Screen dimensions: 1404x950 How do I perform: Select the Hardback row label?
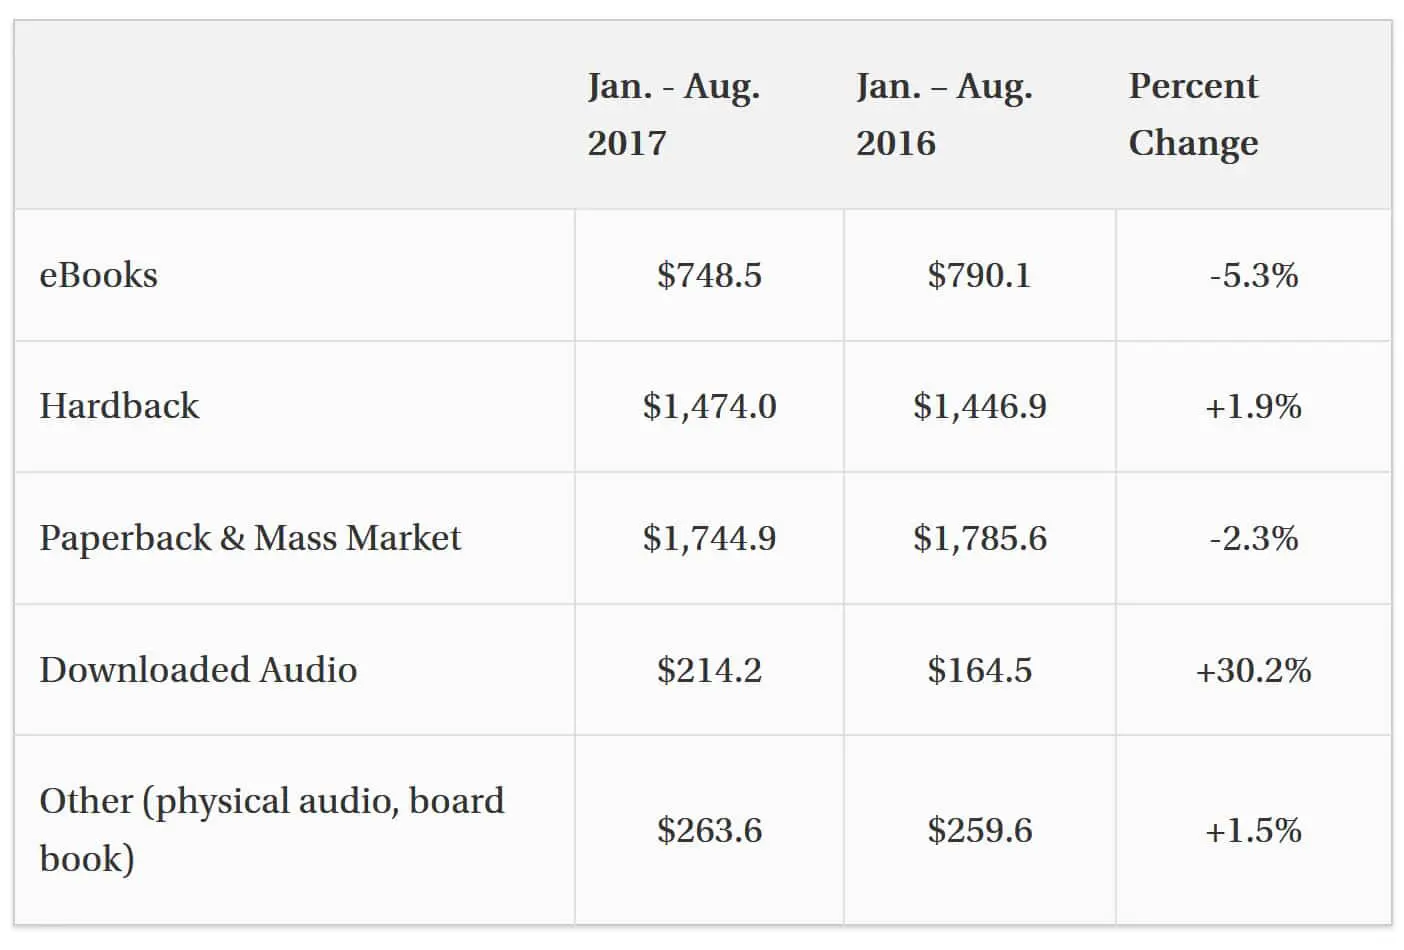pyautogui.click(x=119, y=406)
